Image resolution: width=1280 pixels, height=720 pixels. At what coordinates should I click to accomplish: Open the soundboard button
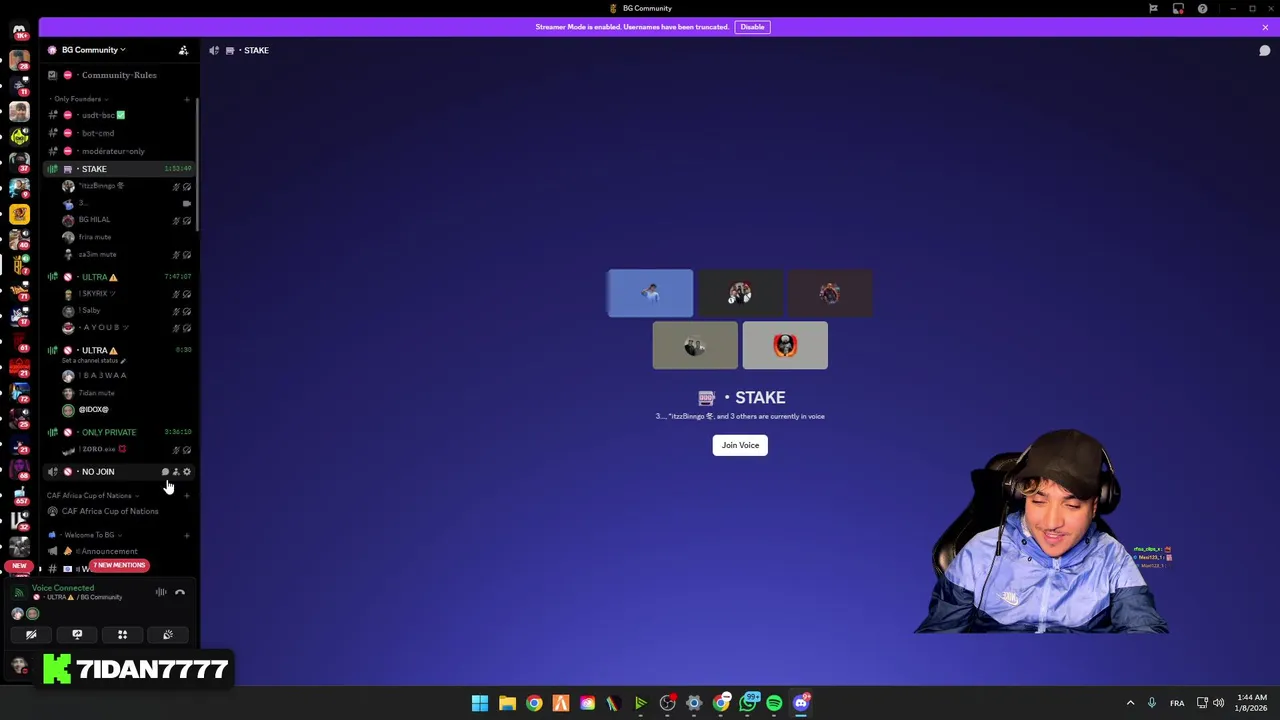(168, 634)
